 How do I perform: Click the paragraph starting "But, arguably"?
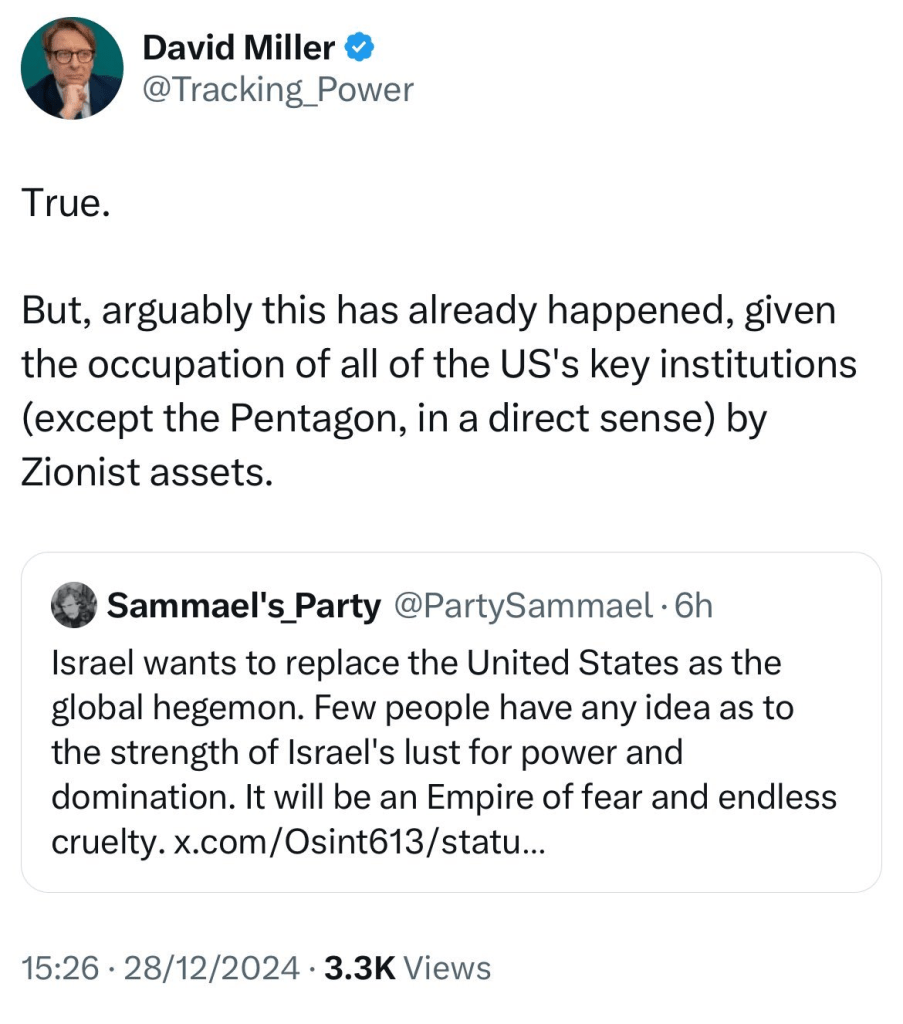[430, 310]
